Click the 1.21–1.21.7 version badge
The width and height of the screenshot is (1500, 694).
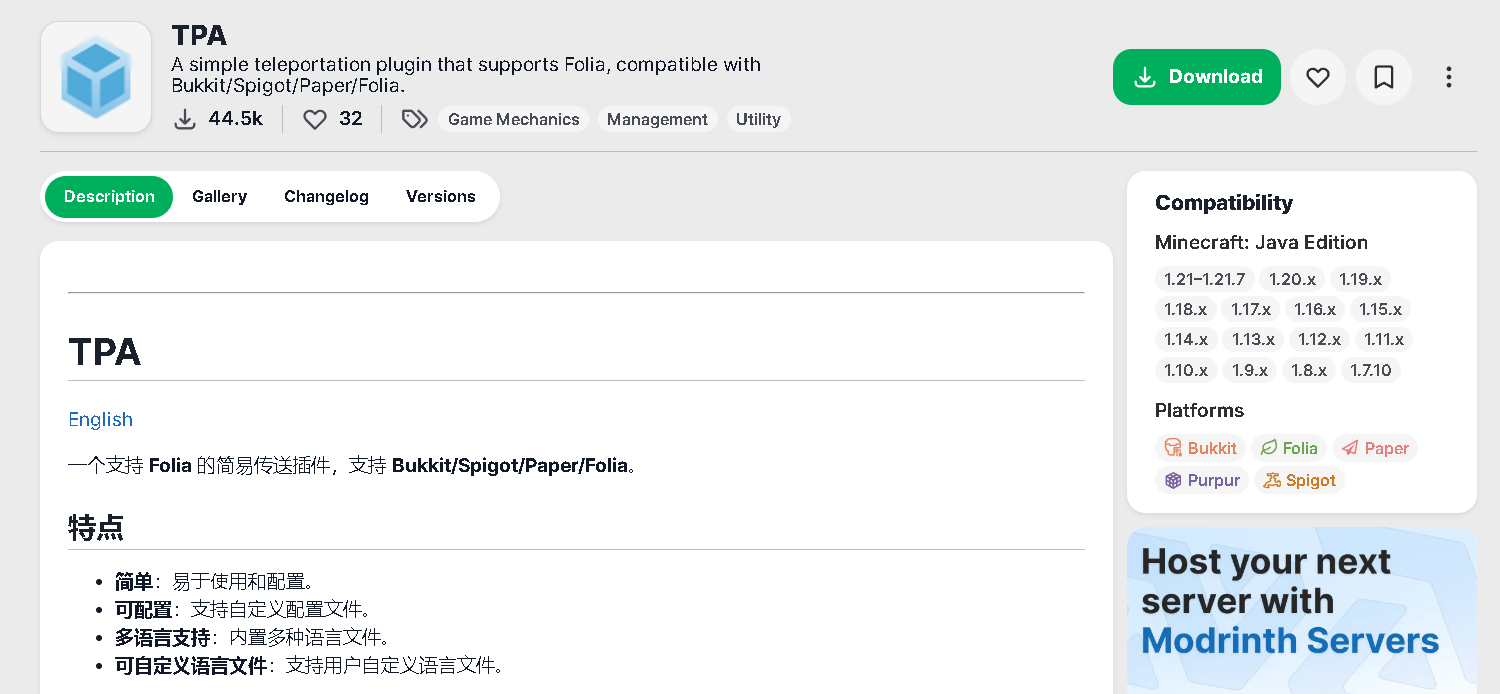pyautogui.click(x=1204, y=279)
